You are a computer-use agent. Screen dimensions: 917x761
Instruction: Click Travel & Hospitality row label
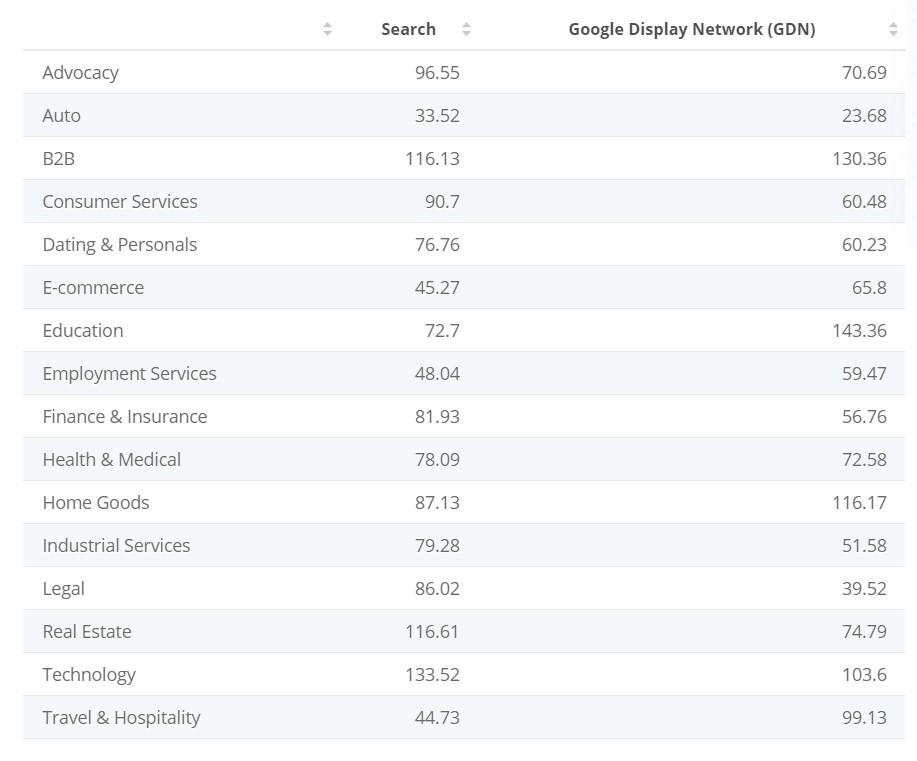pos(122,717)
